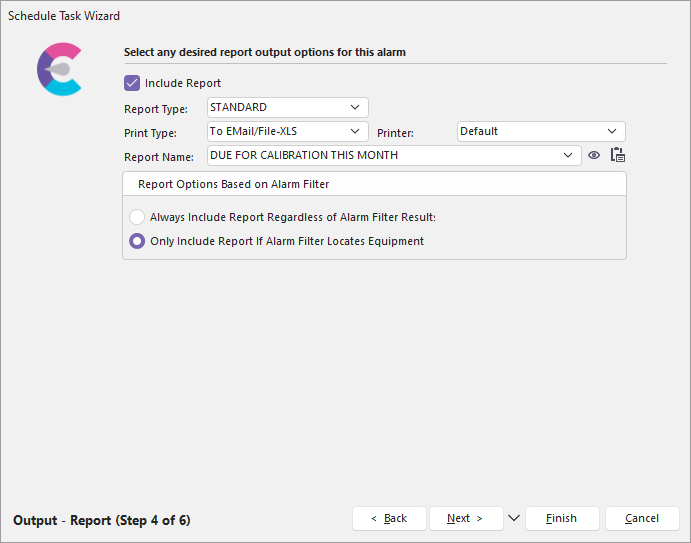Click the eye preview icon beside Report Name

pos(594,155)
